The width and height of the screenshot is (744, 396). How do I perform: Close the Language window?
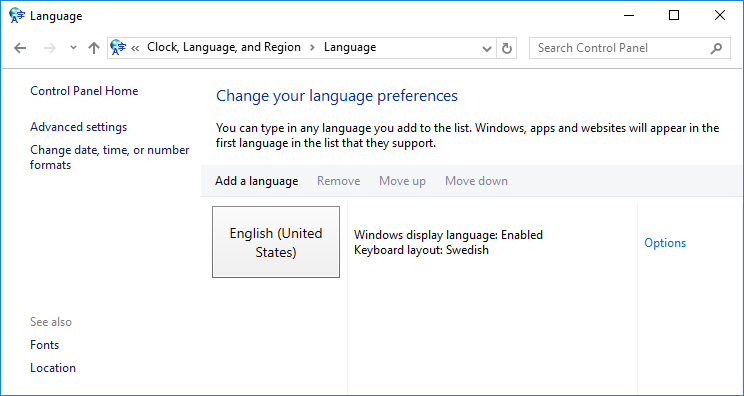pyautogui.click(x=719, y=15)
